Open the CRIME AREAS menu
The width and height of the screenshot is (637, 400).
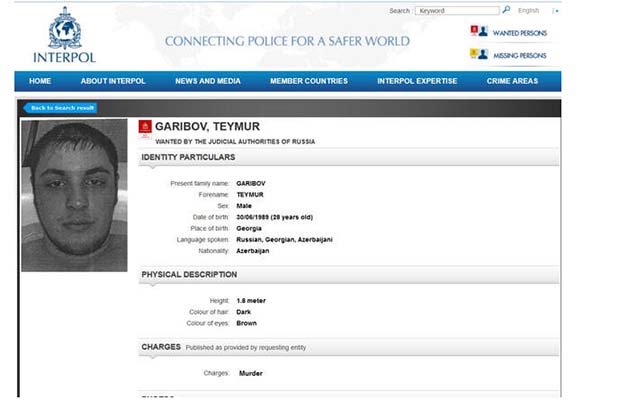click(512, 81)
